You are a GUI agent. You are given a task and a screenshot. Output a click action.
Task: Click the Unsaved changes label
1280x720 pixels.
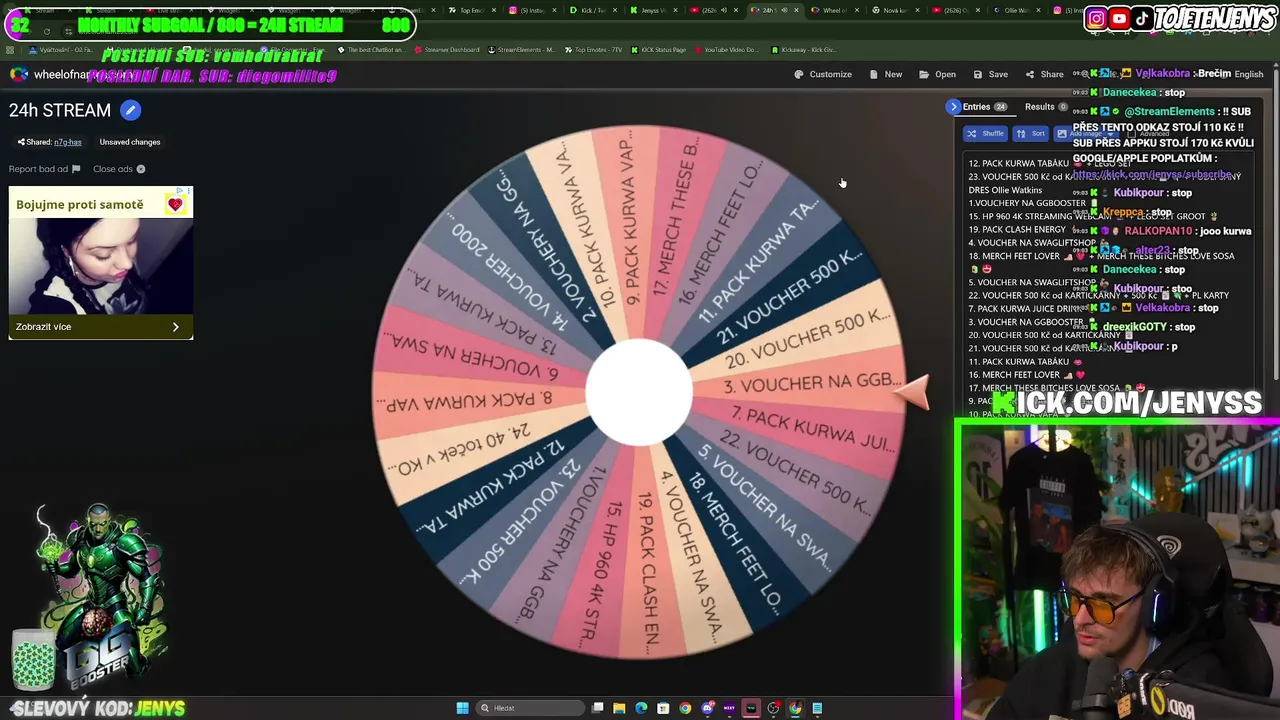[130, 142]
